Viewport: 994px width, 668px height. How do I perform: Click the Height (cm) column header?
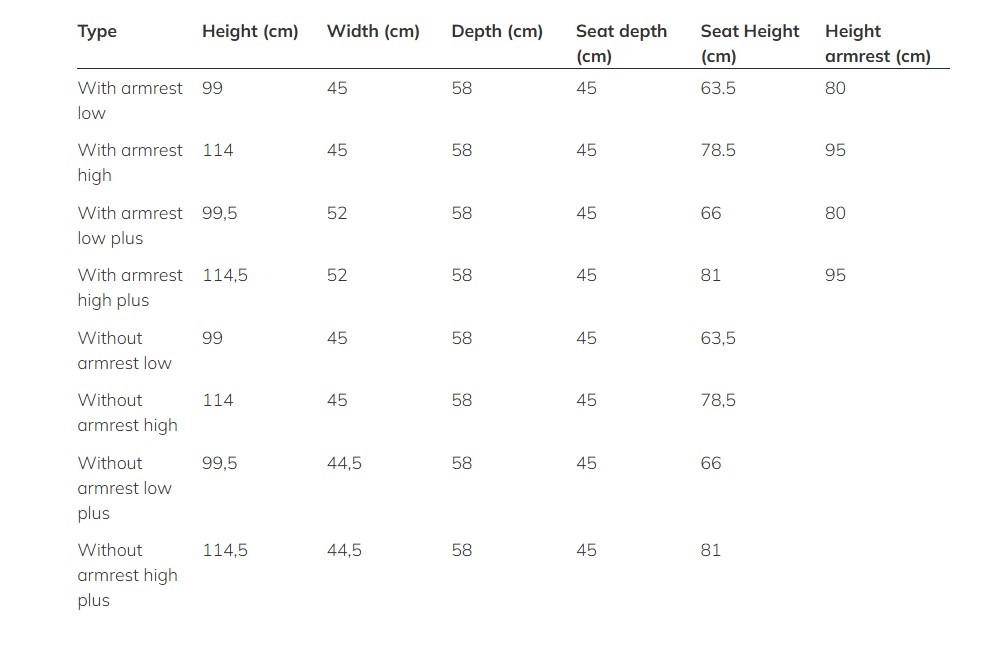pos(250,31)
